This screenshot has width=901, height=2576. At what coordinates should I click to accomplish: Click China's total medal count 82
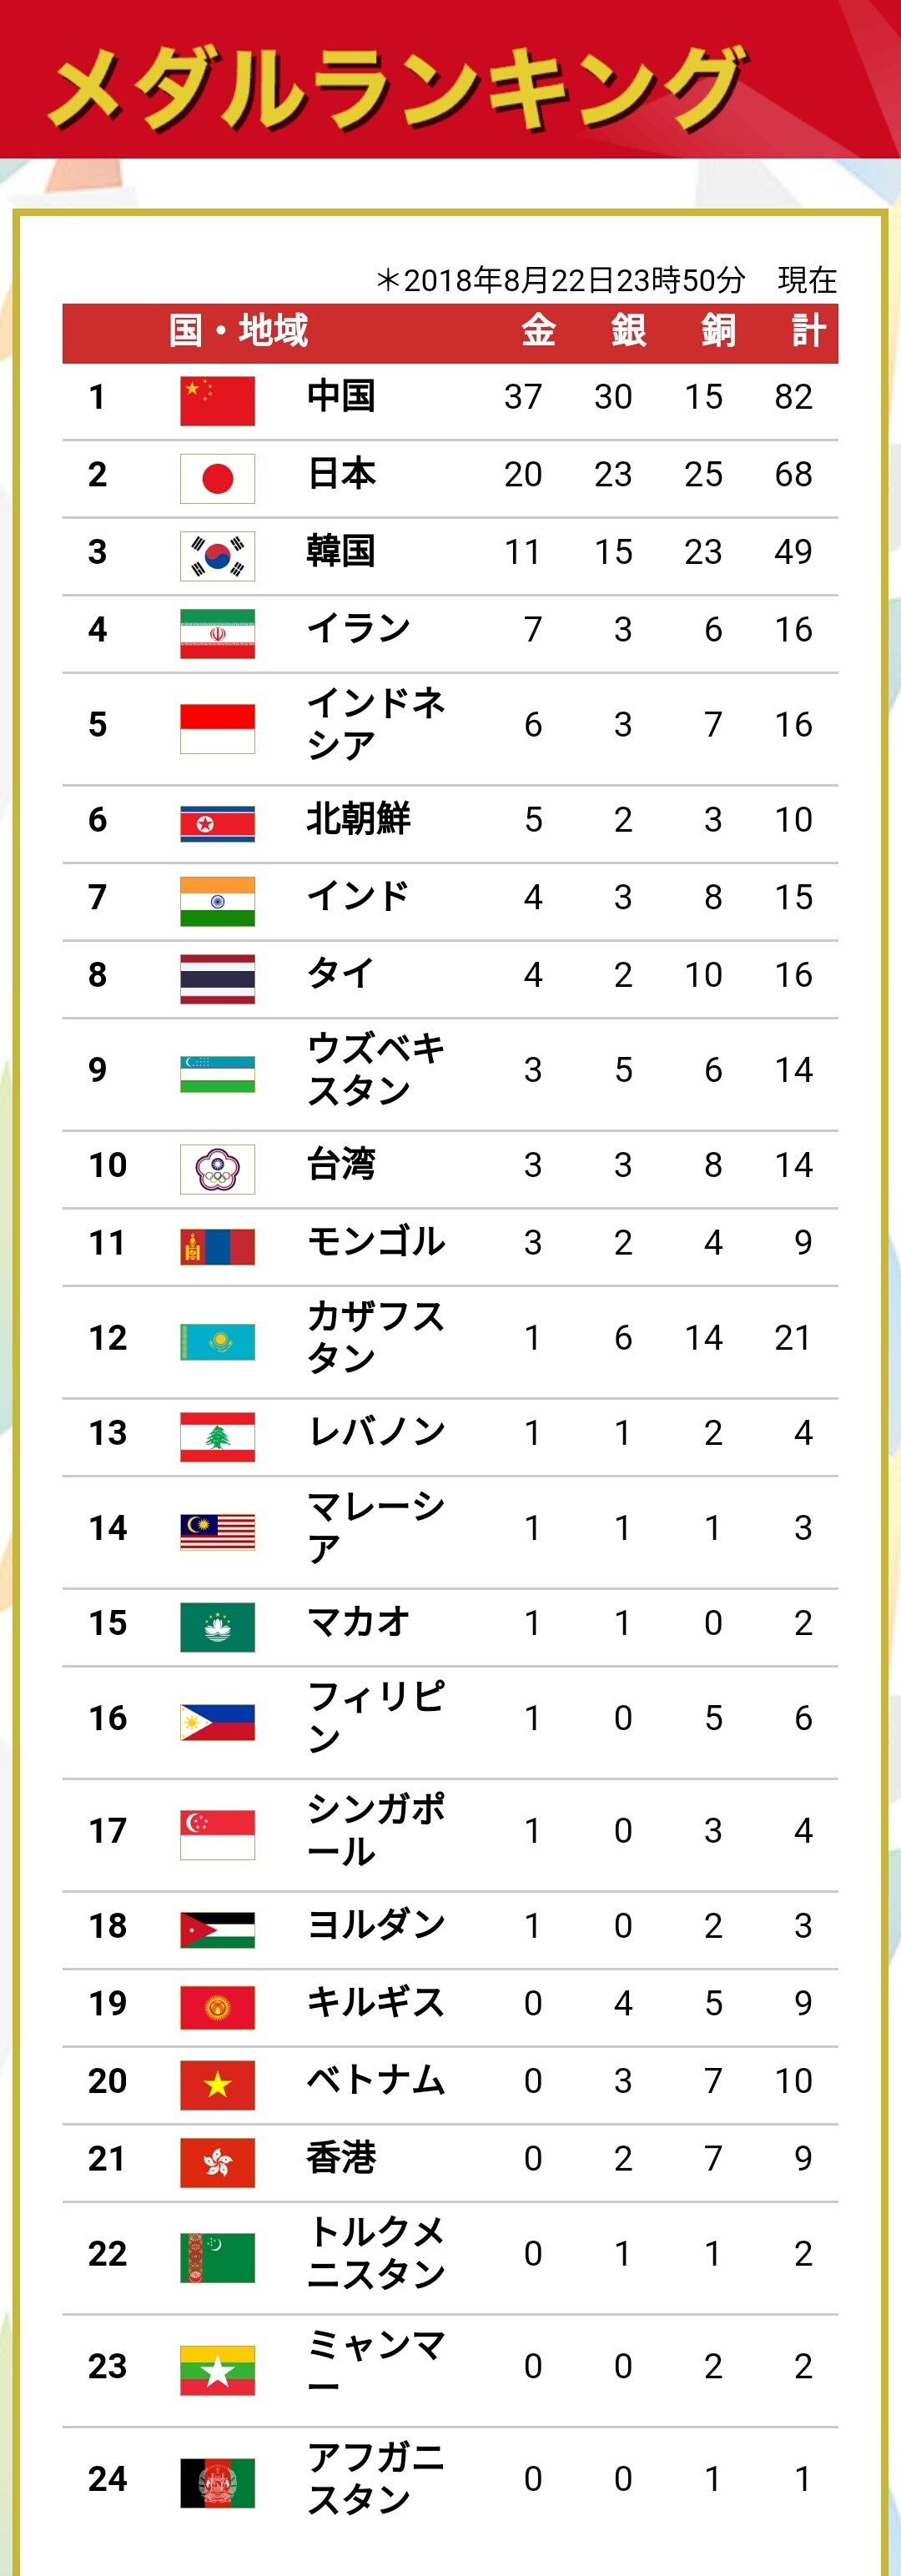(x=793, y=397)
